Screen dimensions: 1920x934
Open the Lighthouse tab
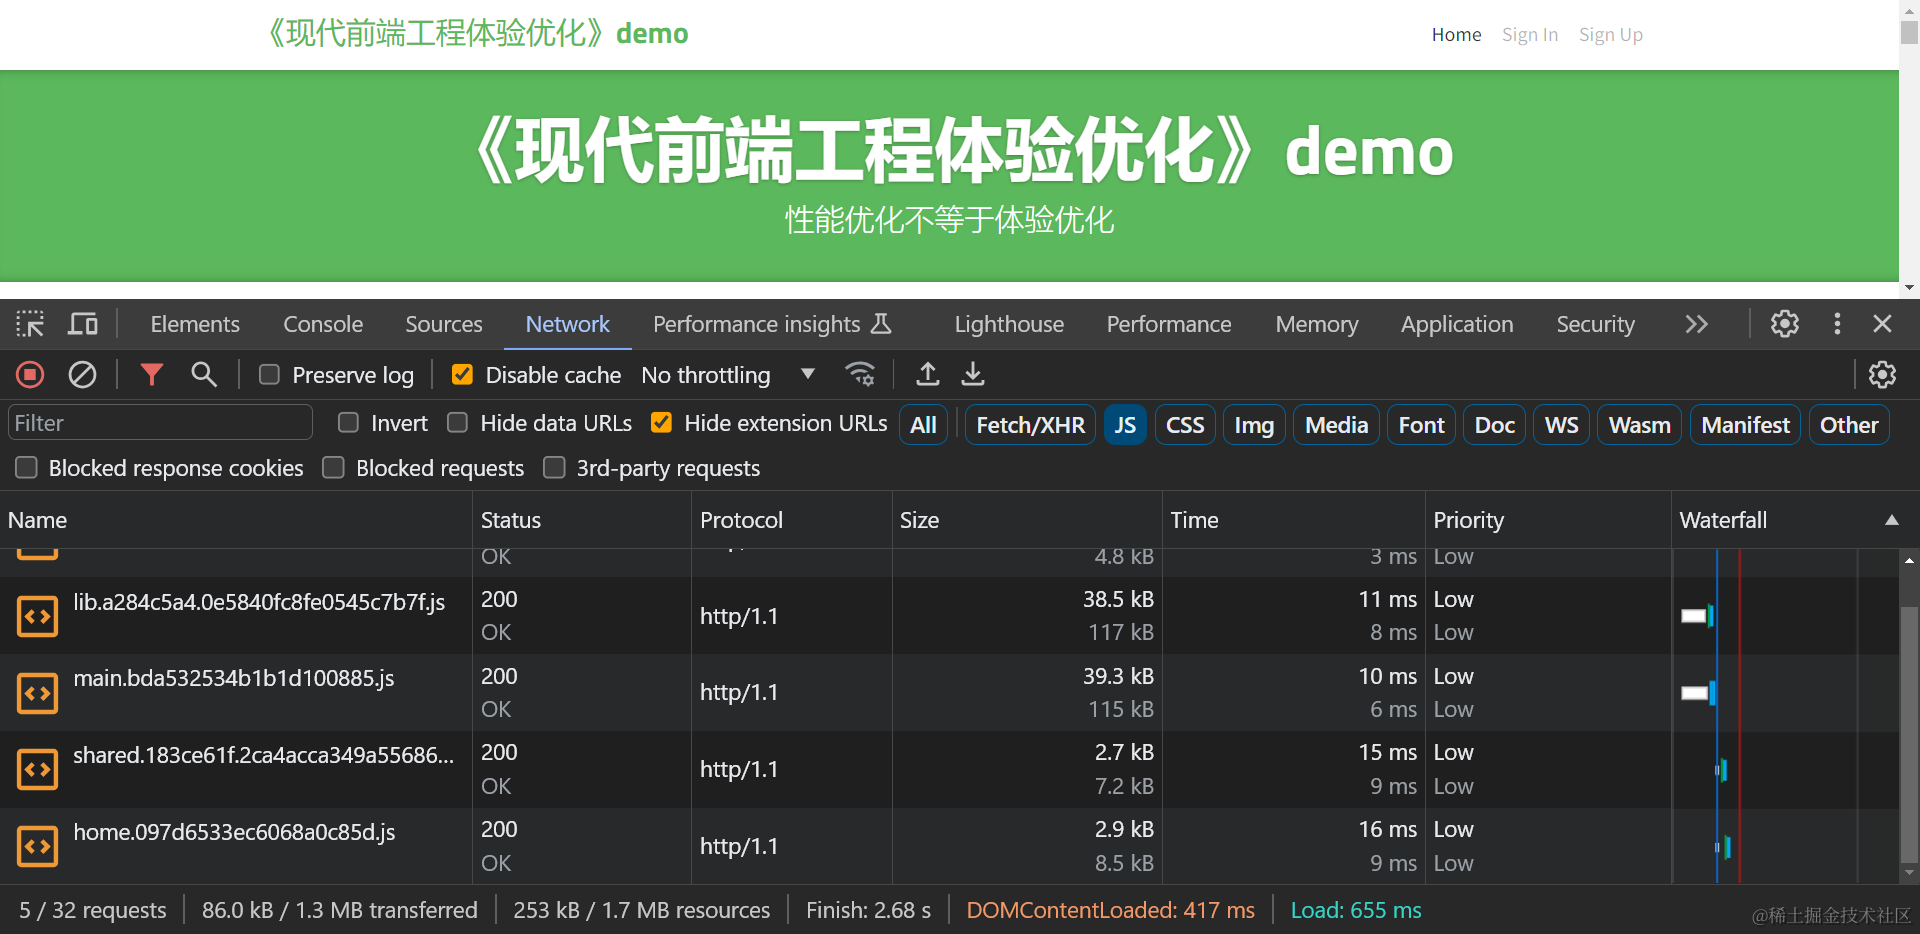[x=1008, y=324]
